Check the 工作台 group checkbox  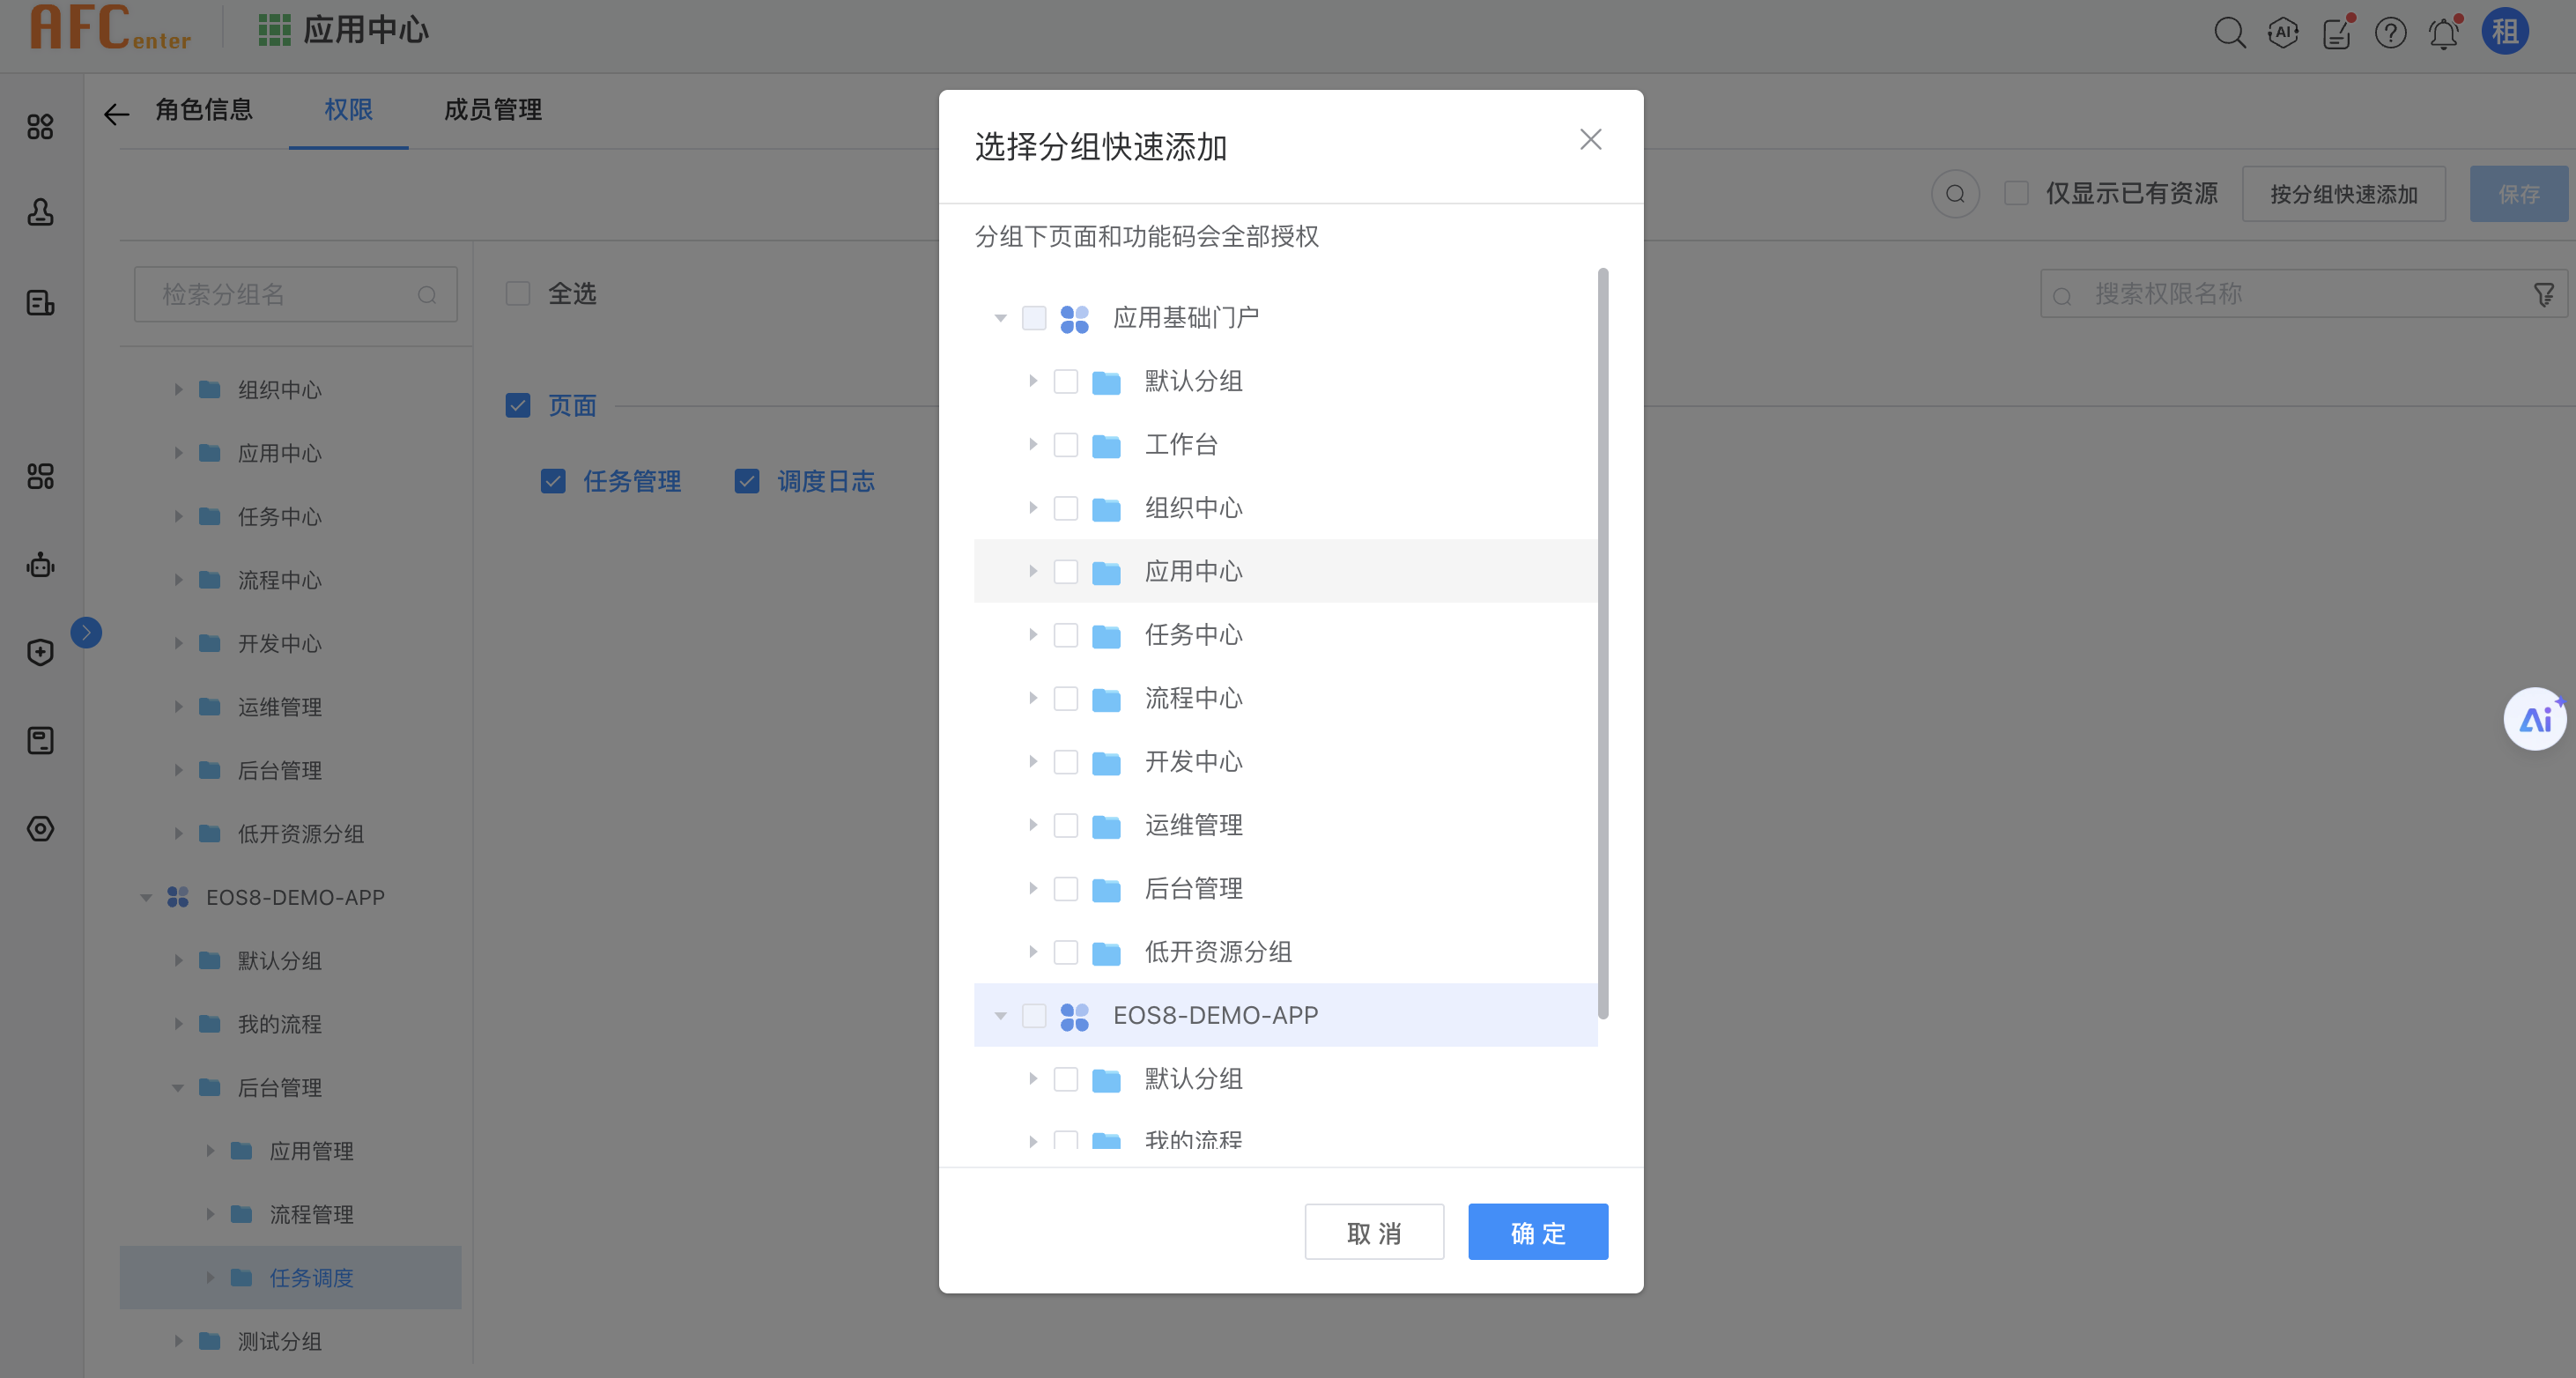click(x=1066, y=445)
